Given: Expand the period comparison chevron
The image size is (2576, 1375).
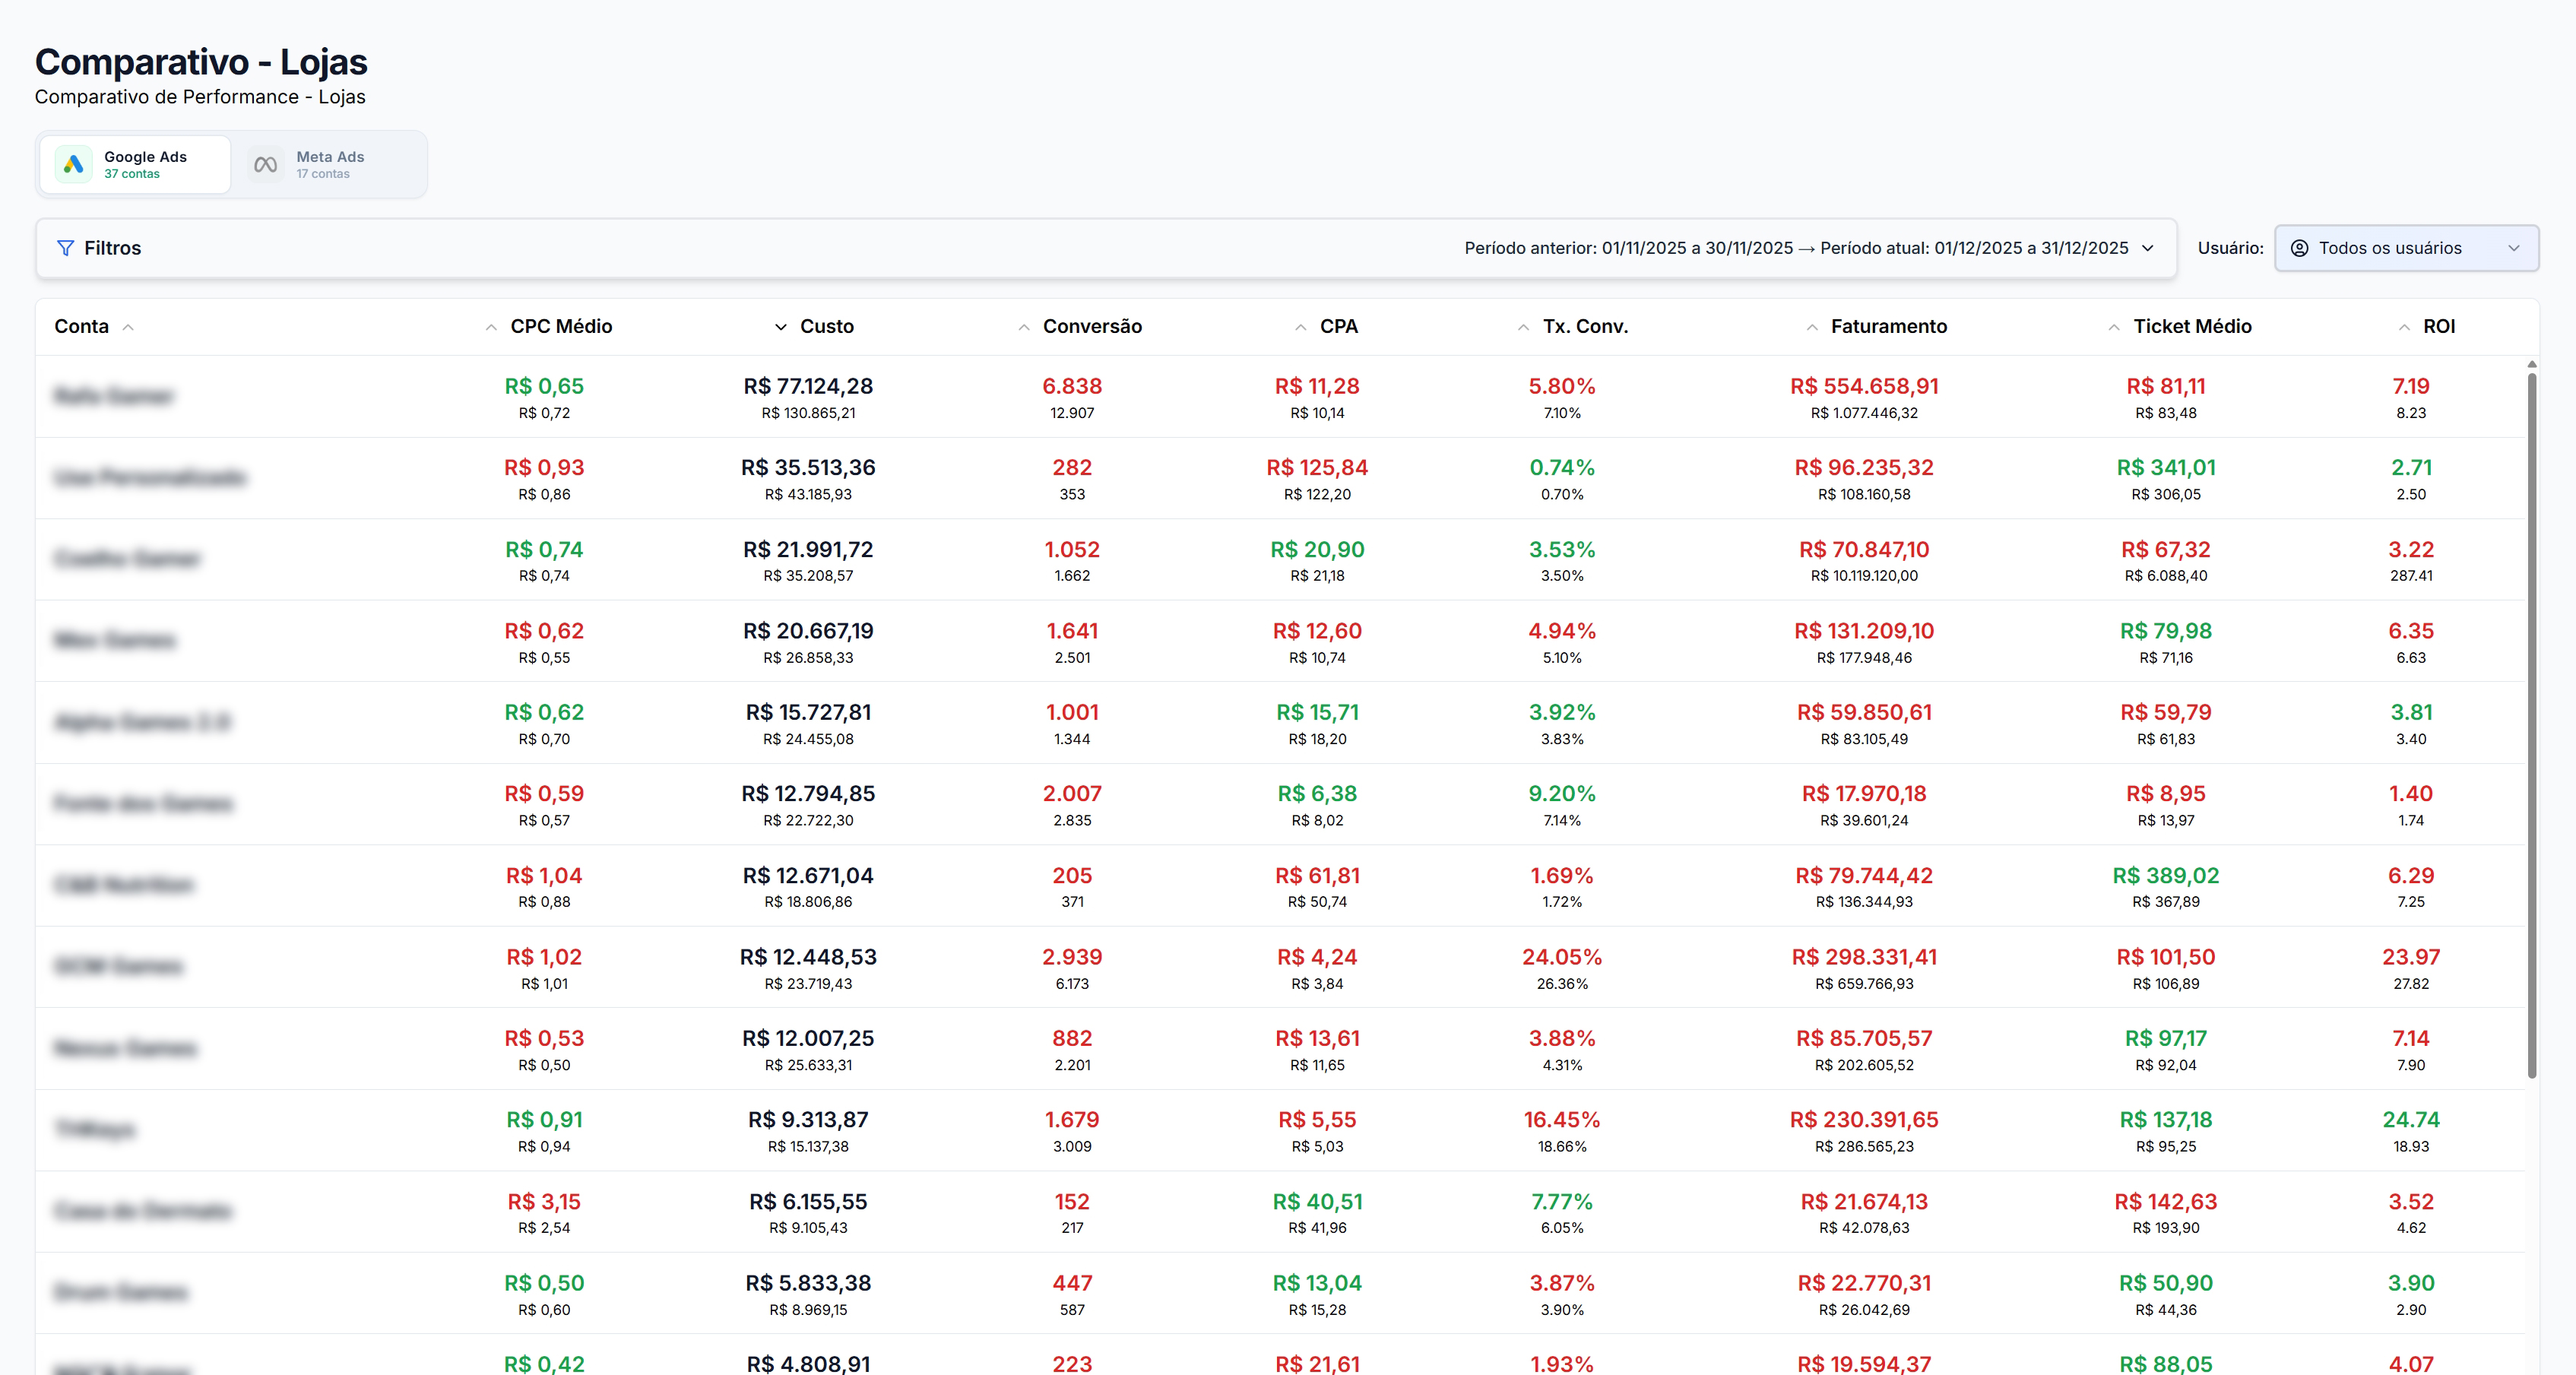Looking at the screenshot, I should point(2148,248).
